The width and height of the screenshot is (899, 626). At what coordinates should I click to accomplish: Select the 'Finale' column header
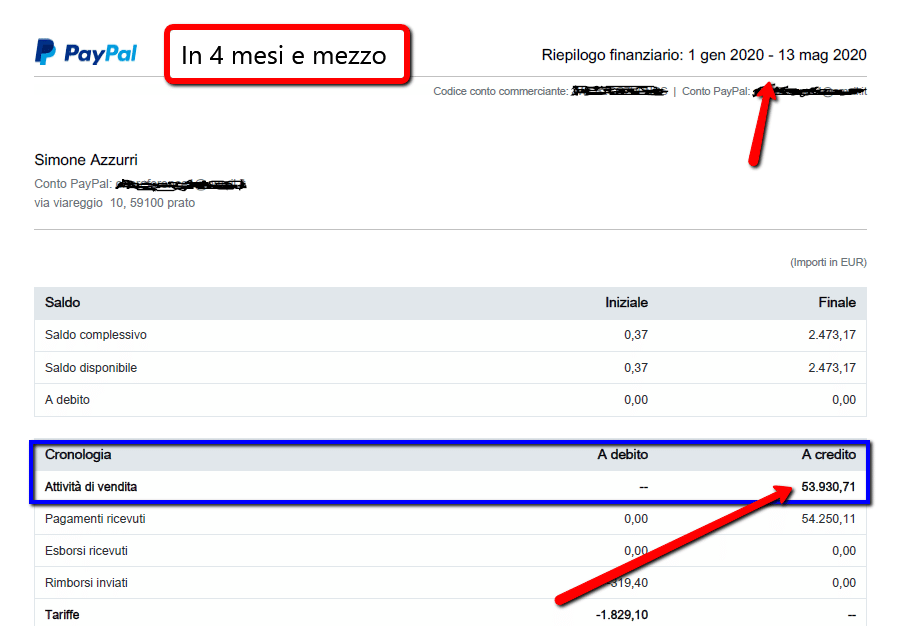click(x=836, y=302)
